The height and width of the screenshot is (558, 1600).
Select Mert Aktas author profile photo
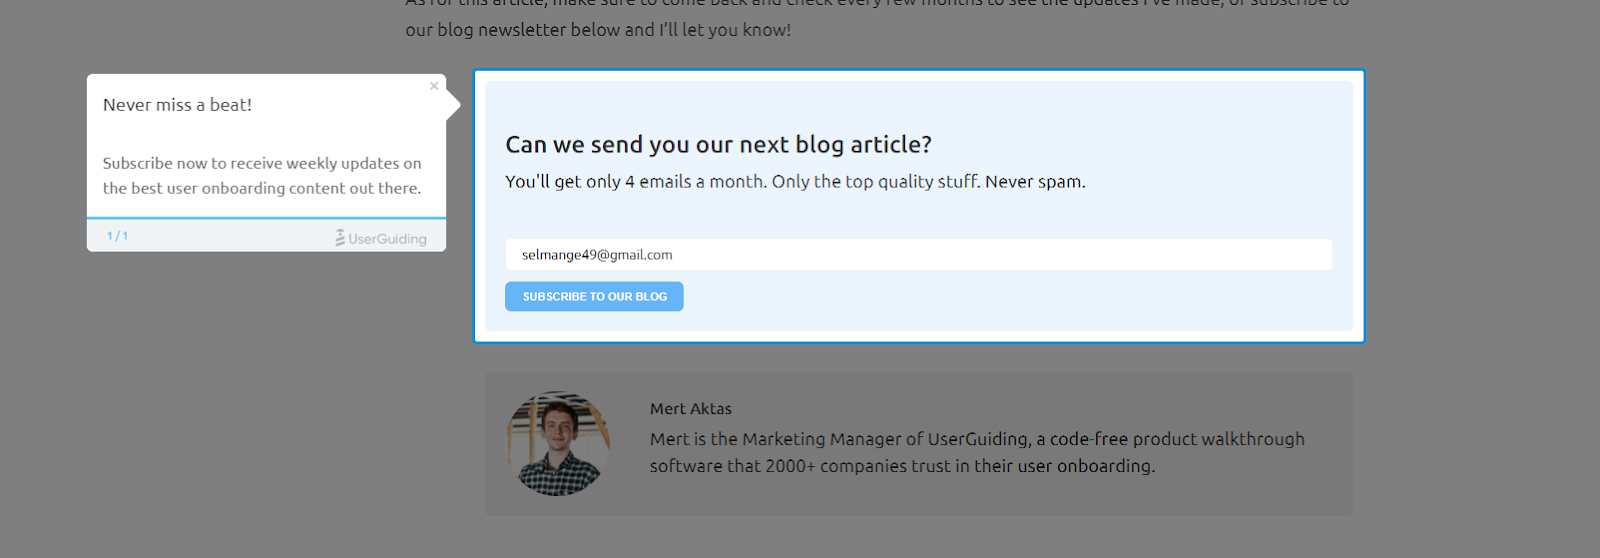click(x=558, y=443)
